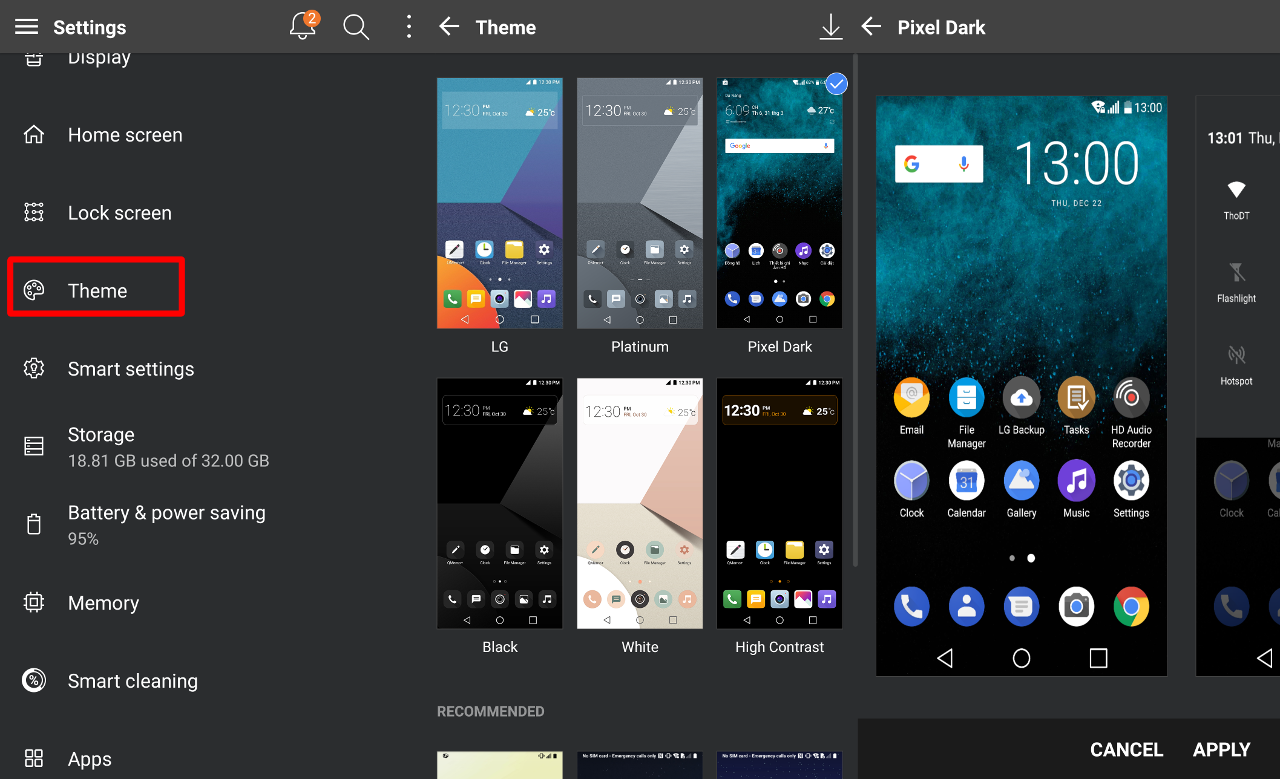The width and height of the screenshot is (1280, 779).
Task: Open the Settings hamburger menu
Action: point(26,27)
